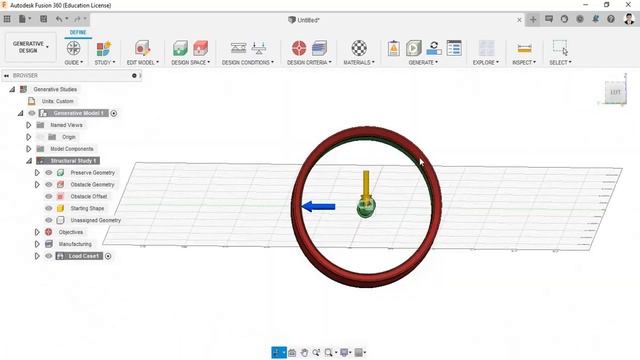Toggle Obstacle Geometry visibility eye
Image resolution: width=640 pixels, height=360 pixels.
[49, 184]
